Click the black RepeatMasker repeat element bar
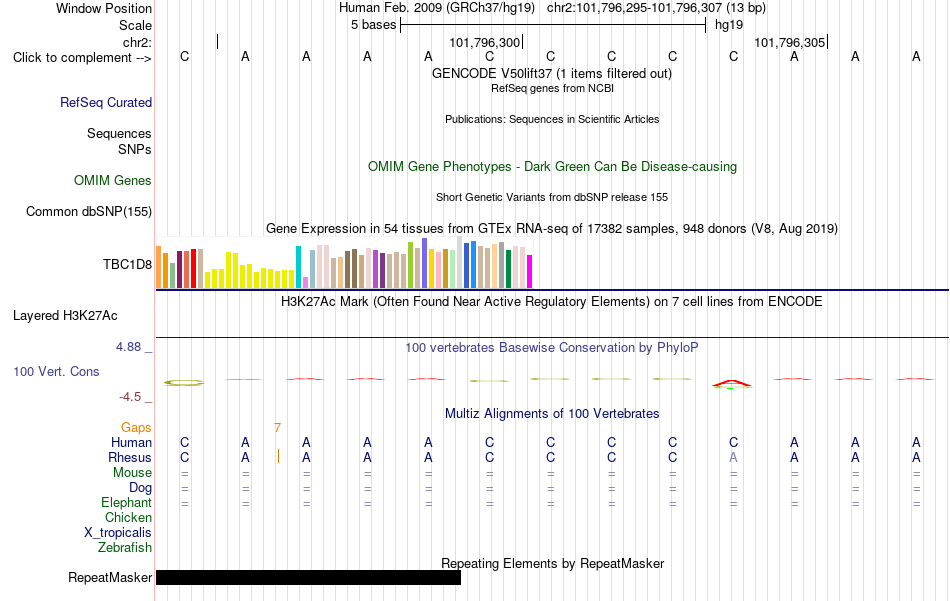Screen dimensions: 950x601 (x=308, y=577)
